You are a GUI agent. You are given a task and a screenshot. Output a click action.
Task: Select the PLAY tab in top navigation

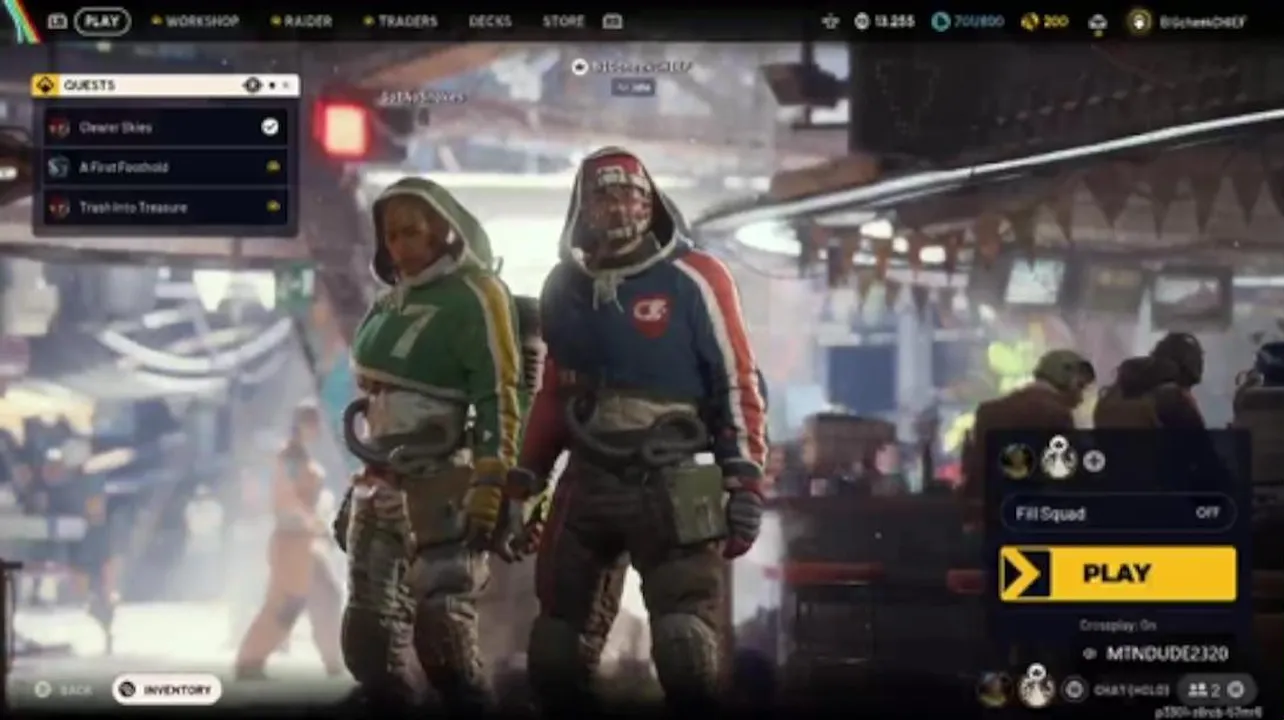click(x=102, y=21)
